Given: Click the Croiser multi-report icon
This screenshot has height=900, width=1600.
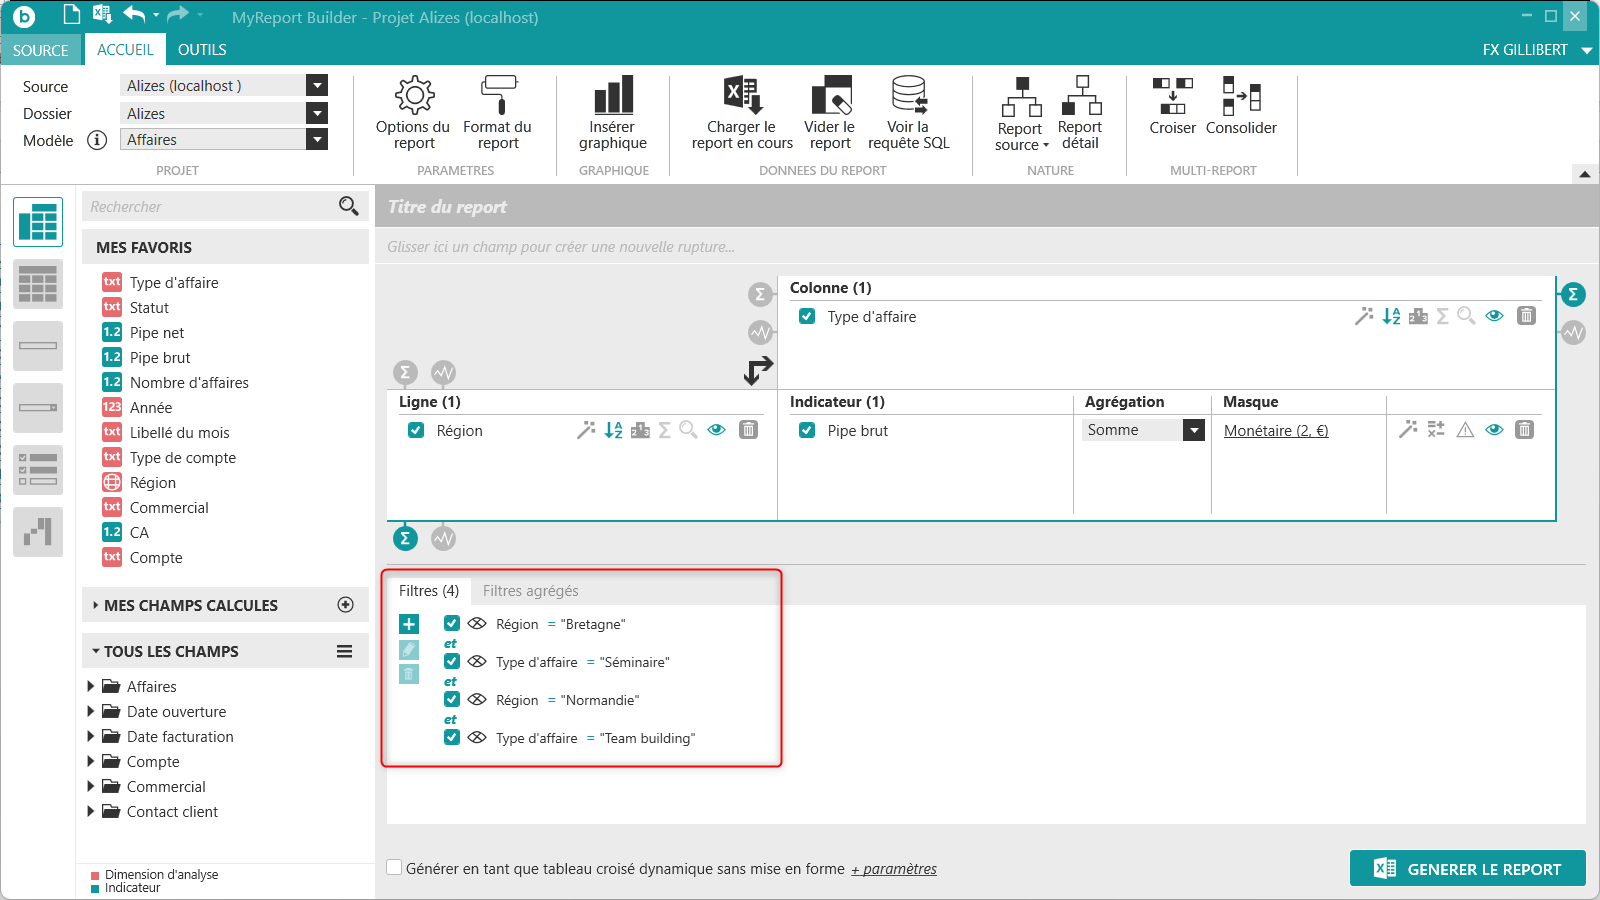Looking at the screenshot, I should pyautogui.click(x=1172, y=97).
